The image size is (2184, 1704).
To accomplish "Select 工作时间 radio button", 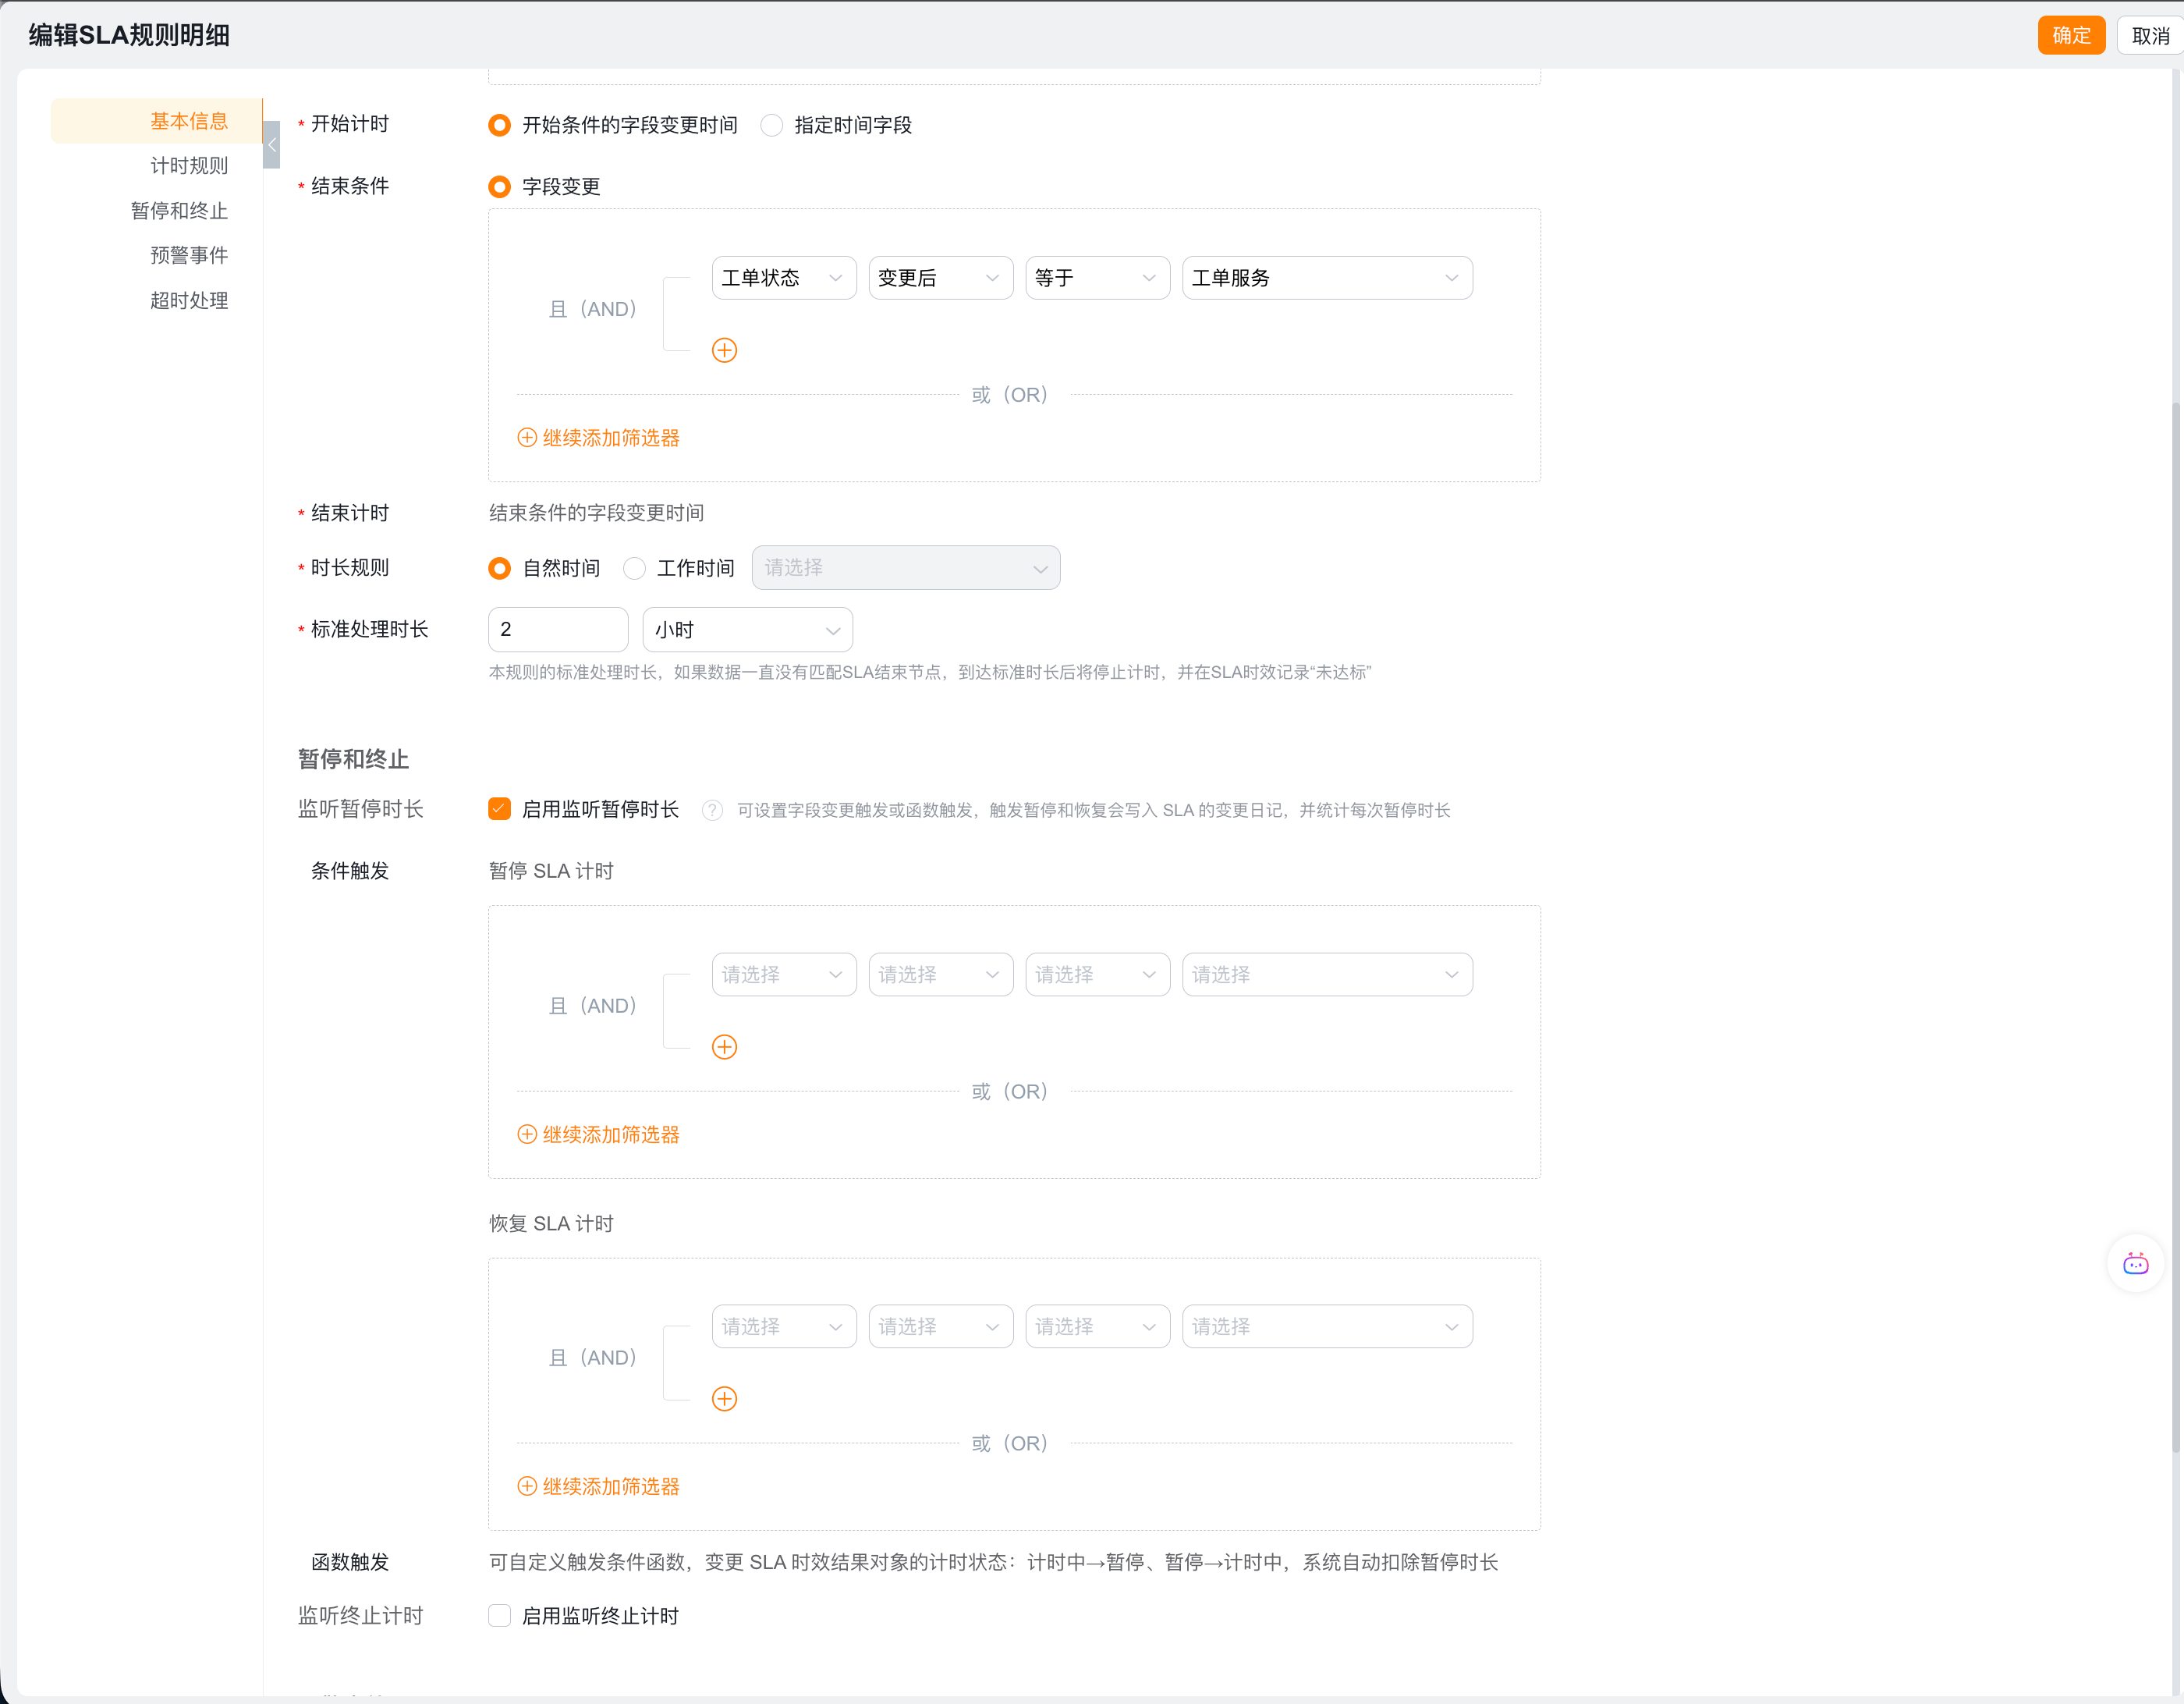I will 634,568.
